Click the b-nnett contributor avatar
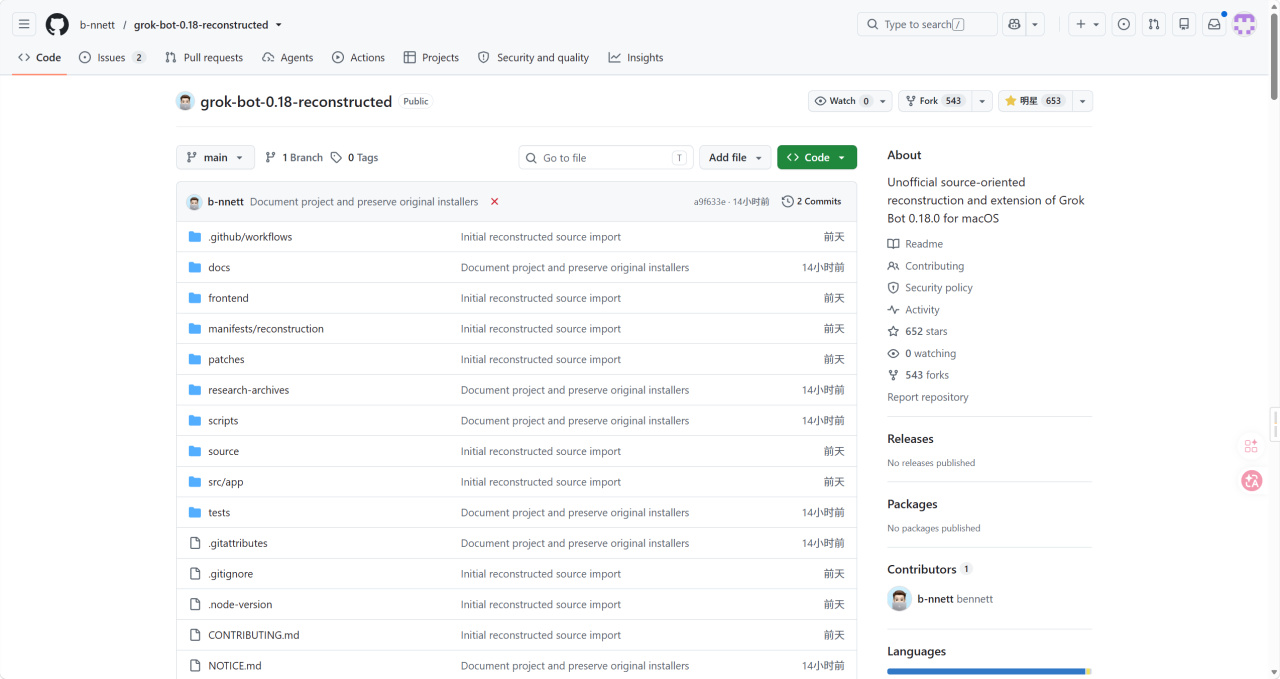 [x=899, y=599]
